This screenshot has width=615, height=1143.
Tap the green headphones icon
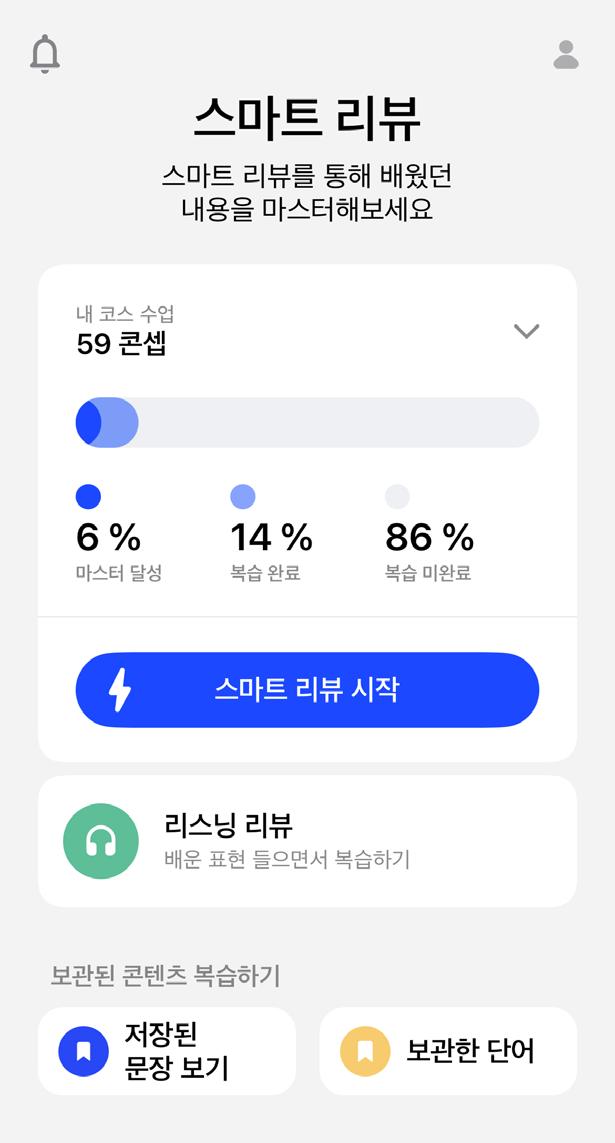[101, 841]
